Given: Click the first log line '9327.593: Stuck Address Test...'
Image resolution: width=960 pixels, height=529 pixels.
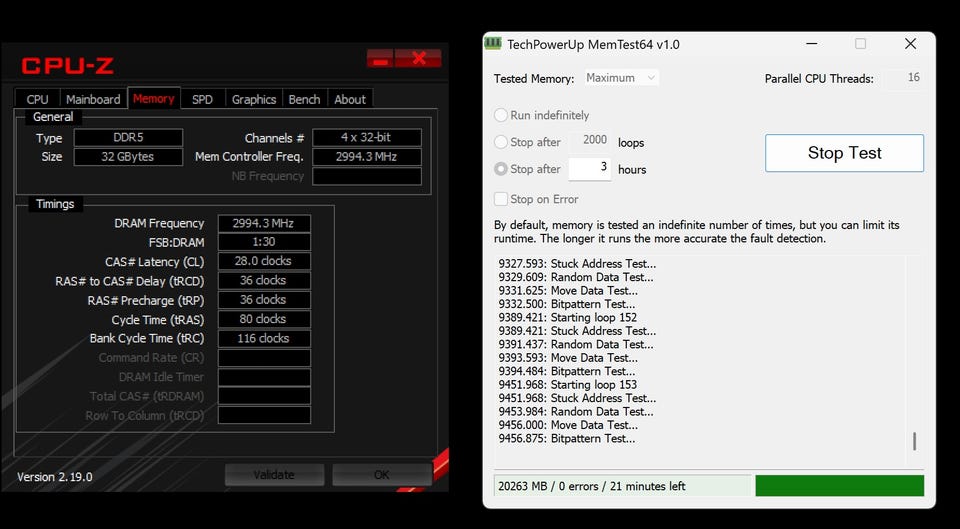Looking at the screenshot, I should pyautogui.click(x=577, y=264).
